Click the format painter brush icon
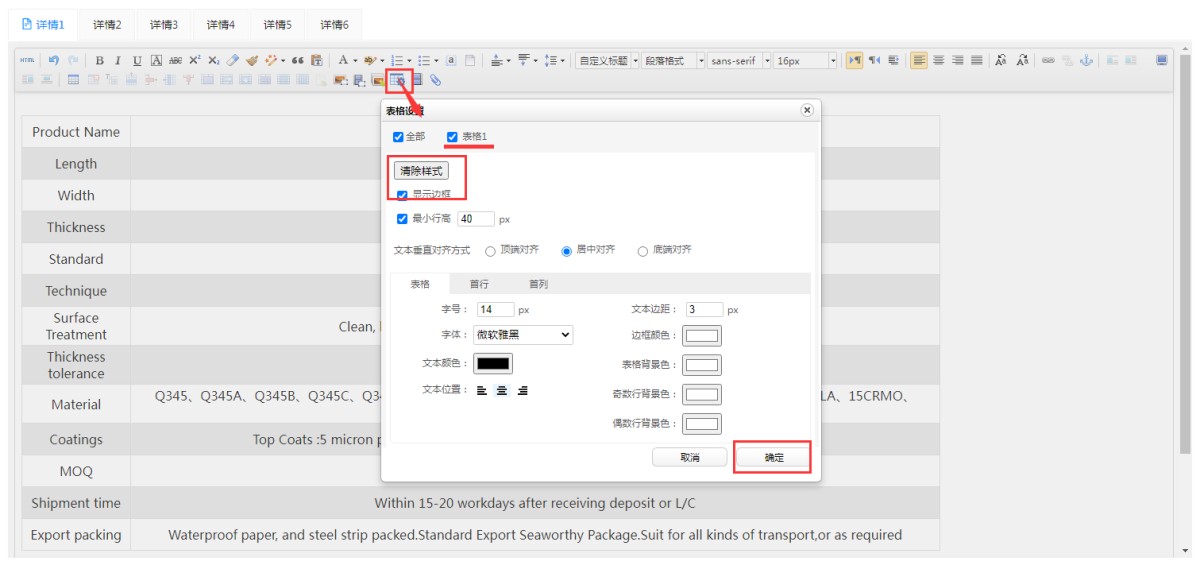The height and width of the screenshot is (569, 1200). pos(252,61)
